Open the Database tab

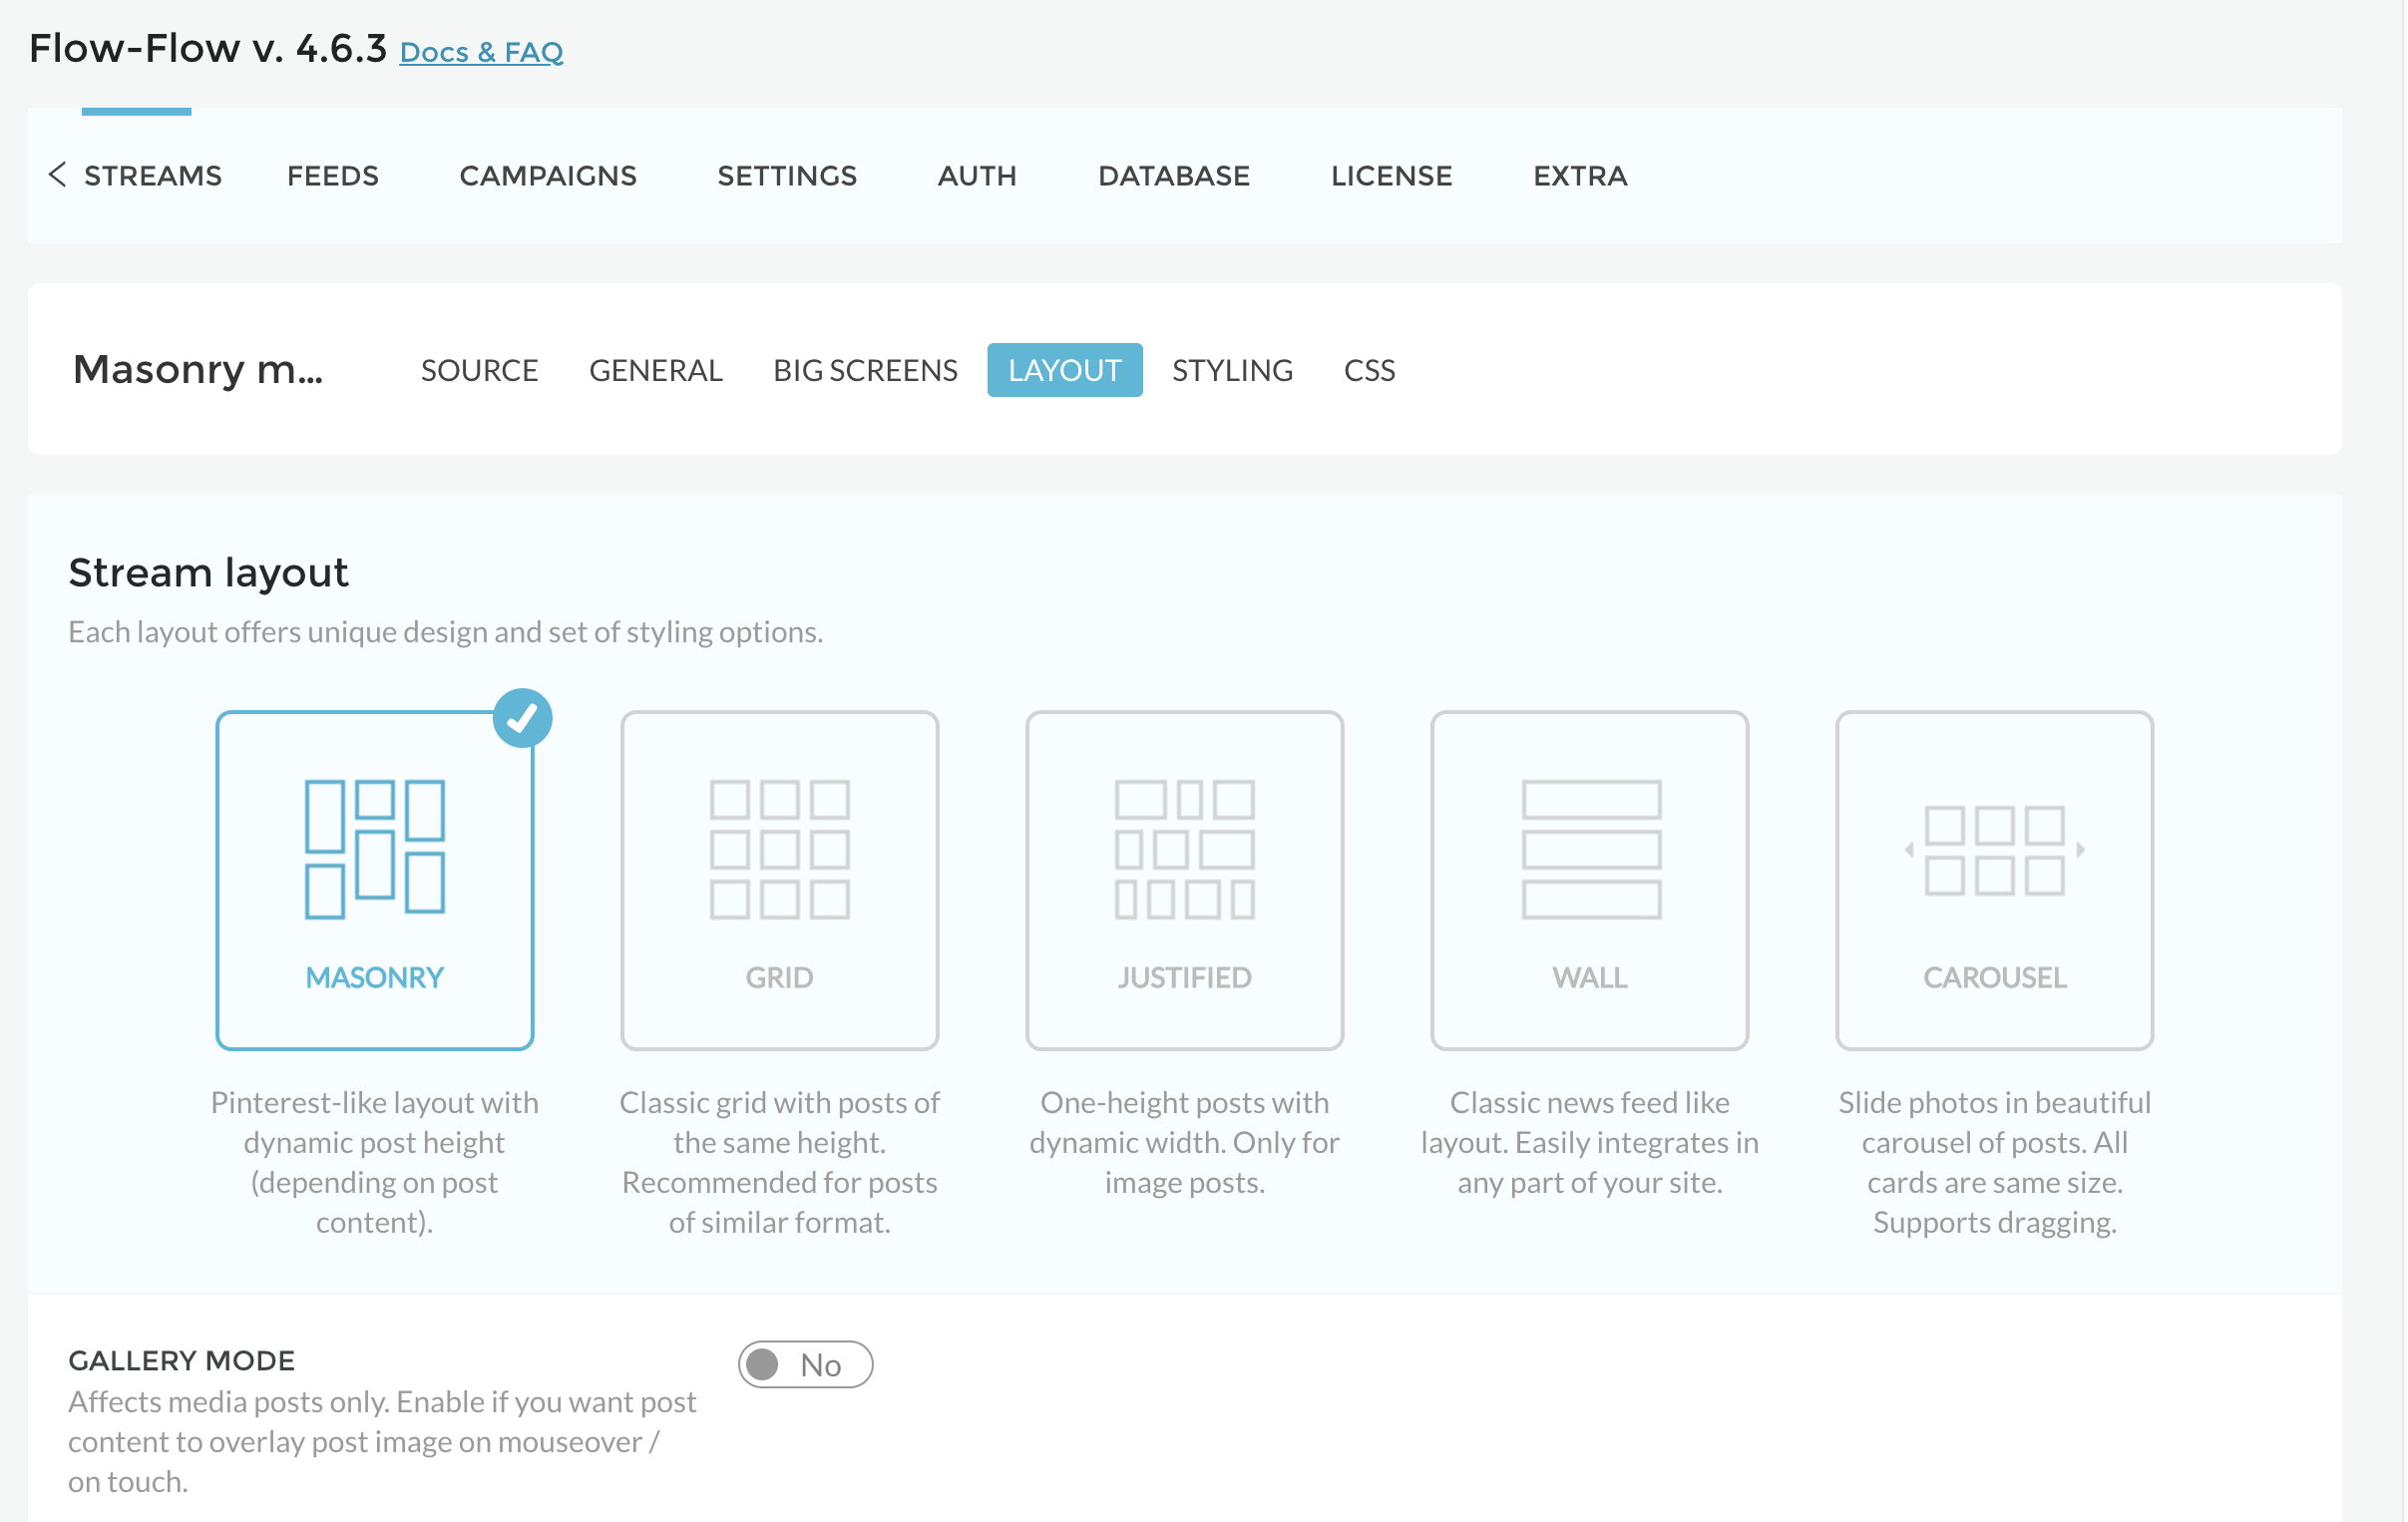coord(1173,176)
